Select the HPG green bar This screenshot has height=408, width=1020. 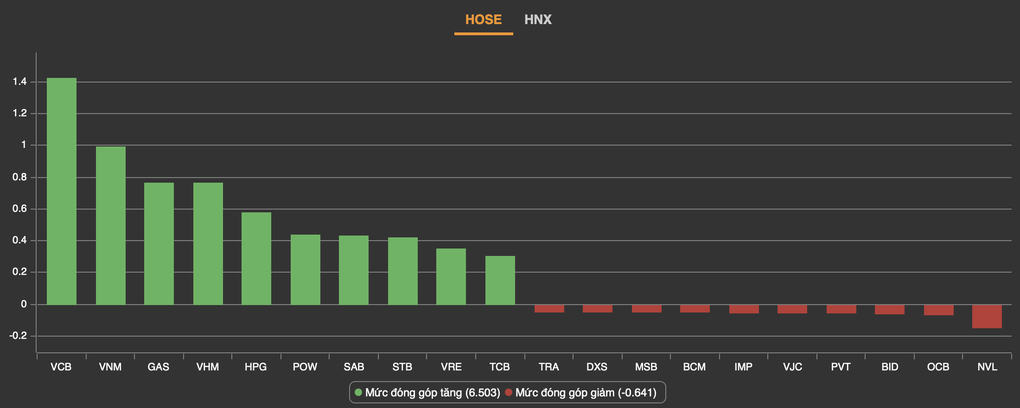[256, 258]
